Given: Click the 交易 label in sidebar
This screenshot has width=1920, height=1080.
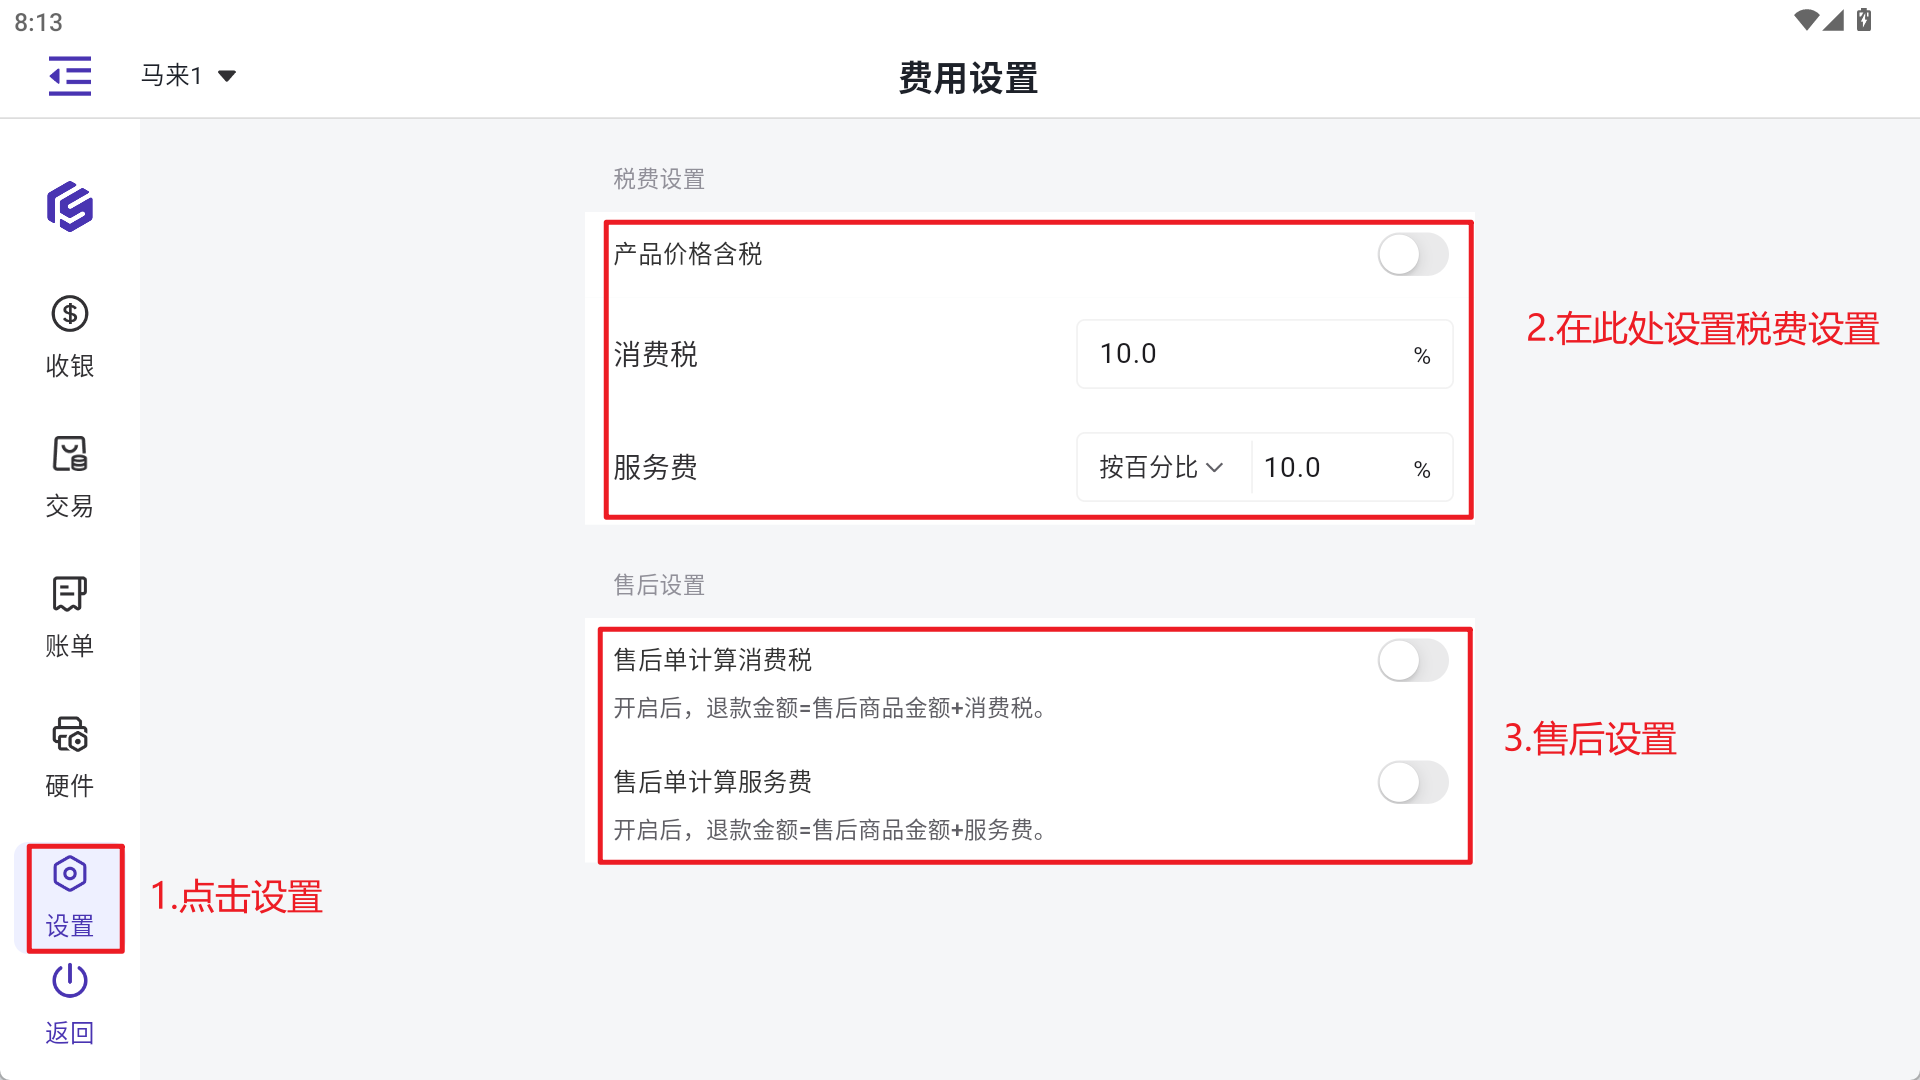Looking at the screenshot, I should point(70,506).
